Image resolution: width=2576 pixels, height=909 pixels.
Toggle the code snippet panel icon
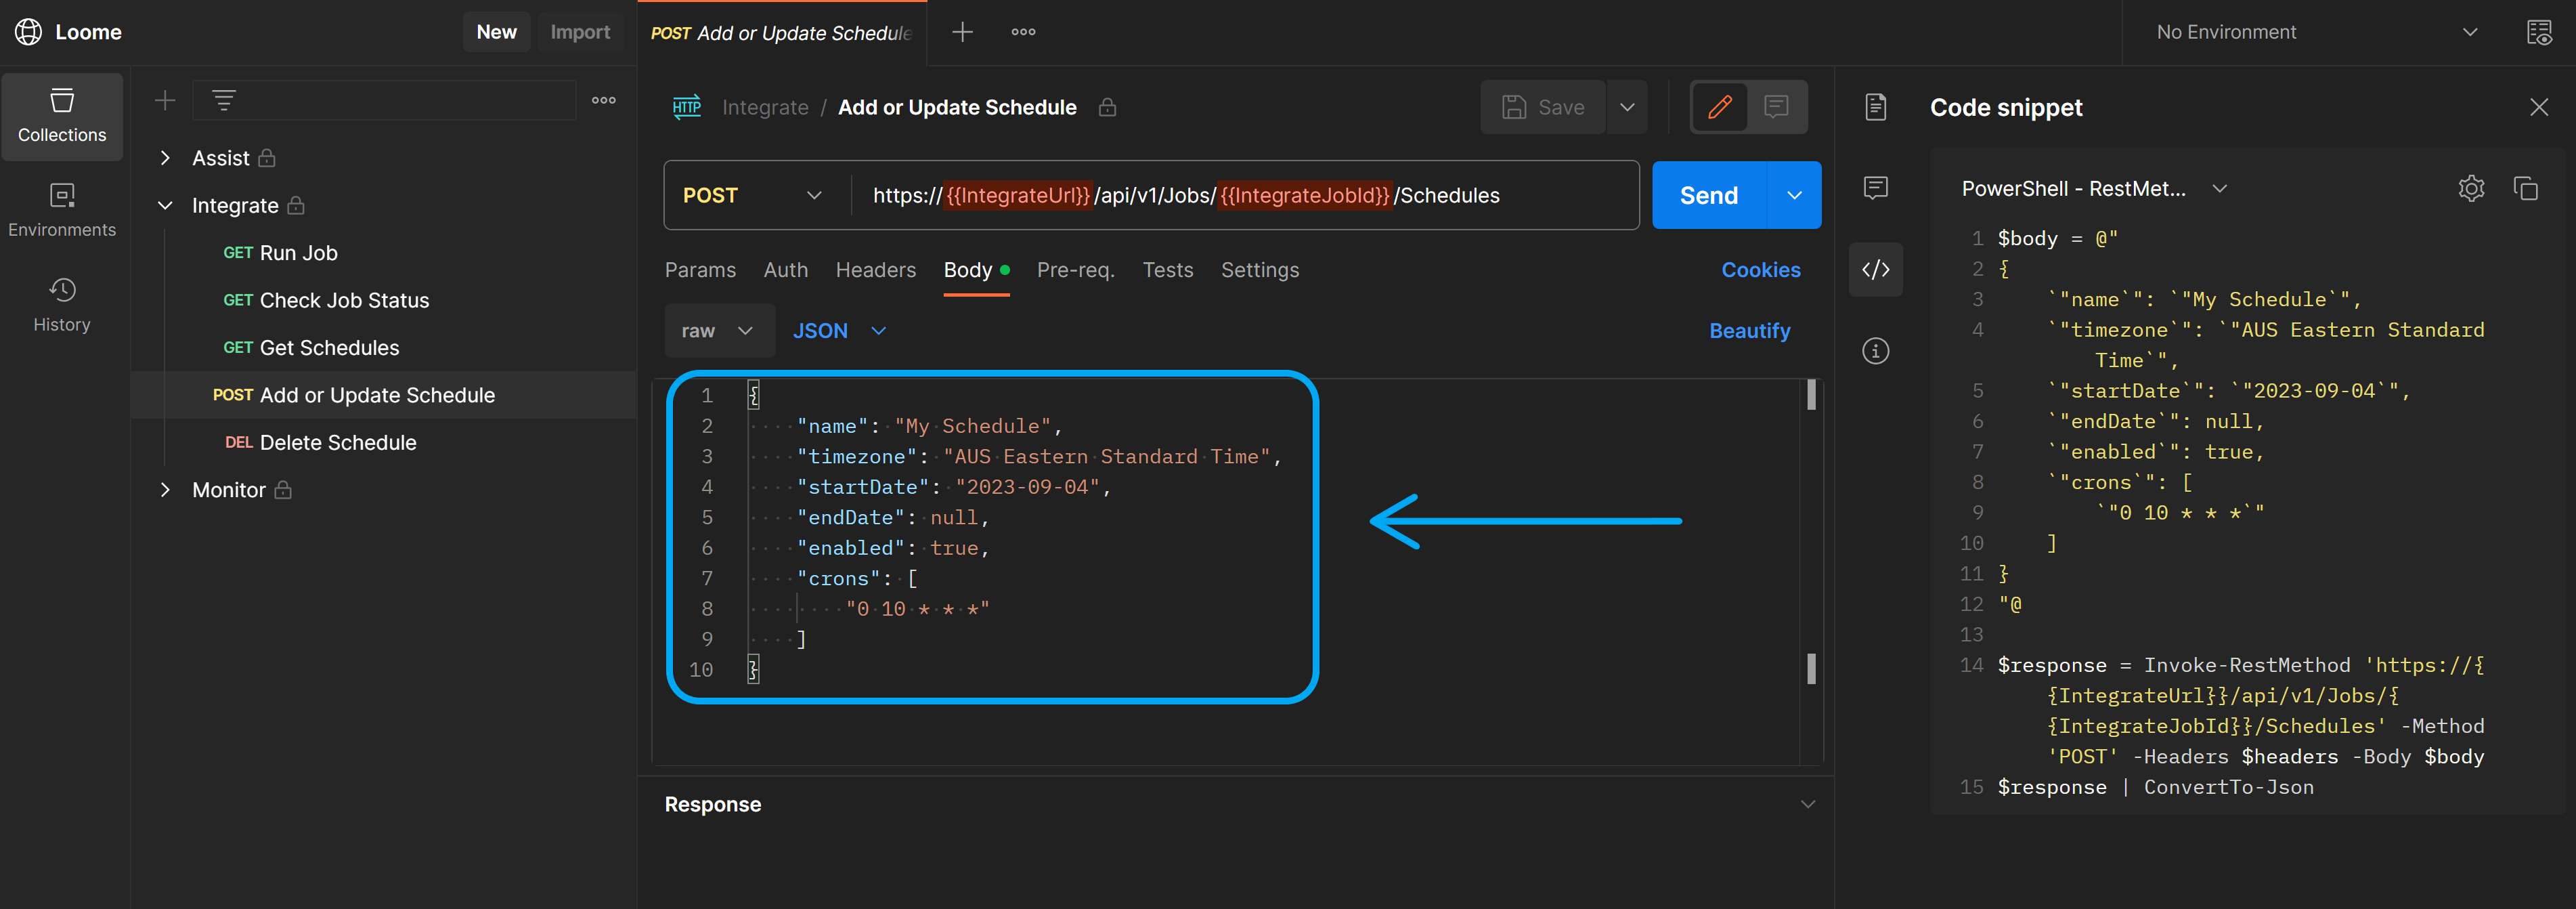tap(1876, 269)
